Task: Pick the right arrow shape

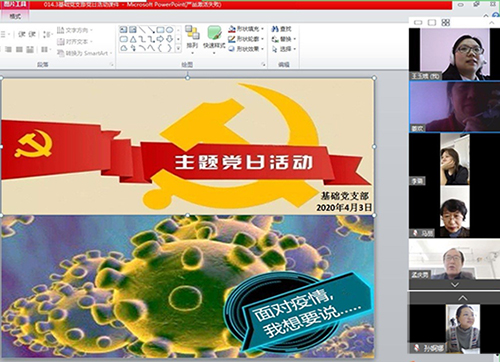Action: click(x=160, y=39)
